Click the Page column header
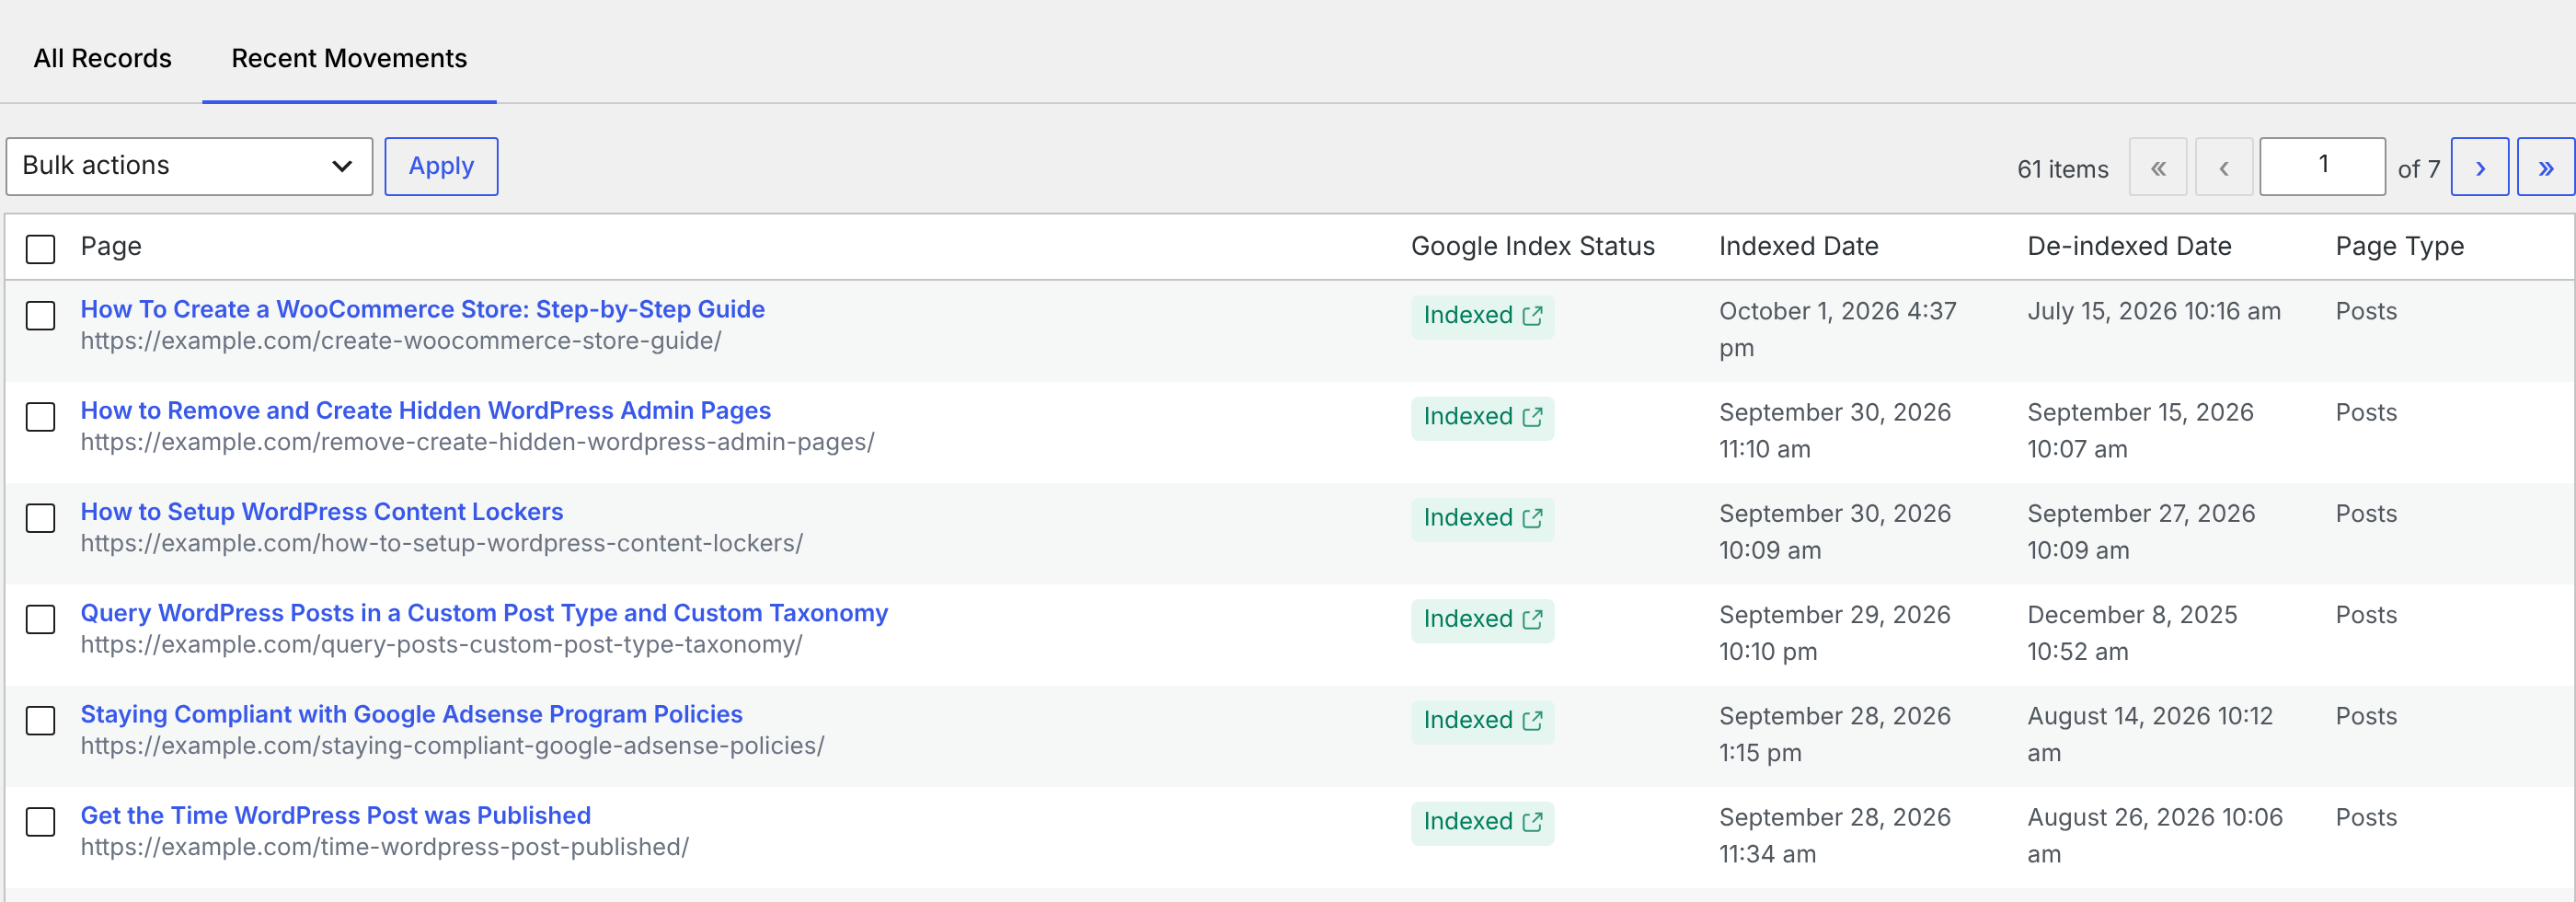Viewport: 2576px width, 902px height. pos(111,246)
